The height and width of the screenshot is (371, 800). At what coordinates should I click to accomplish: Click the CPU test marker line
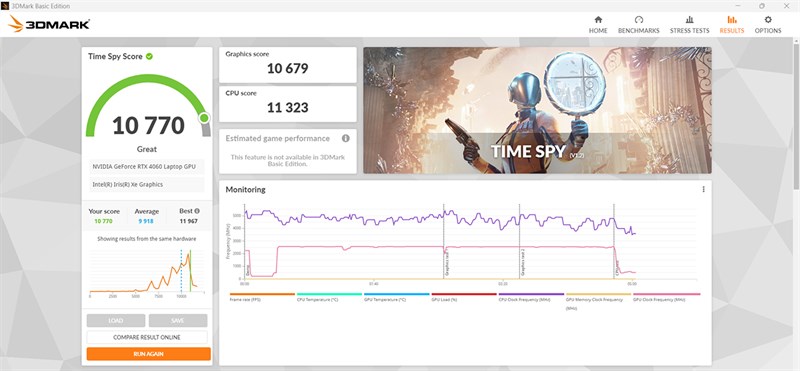tap(614, 241)
